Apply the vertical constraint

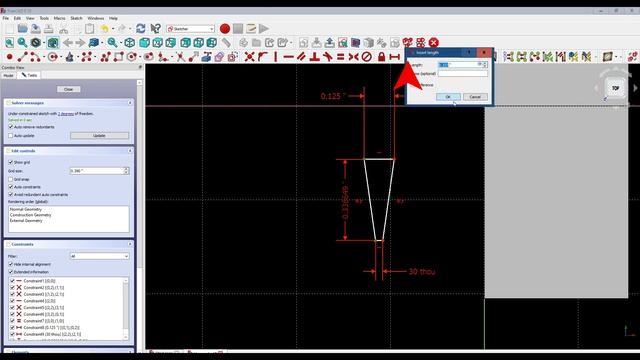[x=276, y=57]
